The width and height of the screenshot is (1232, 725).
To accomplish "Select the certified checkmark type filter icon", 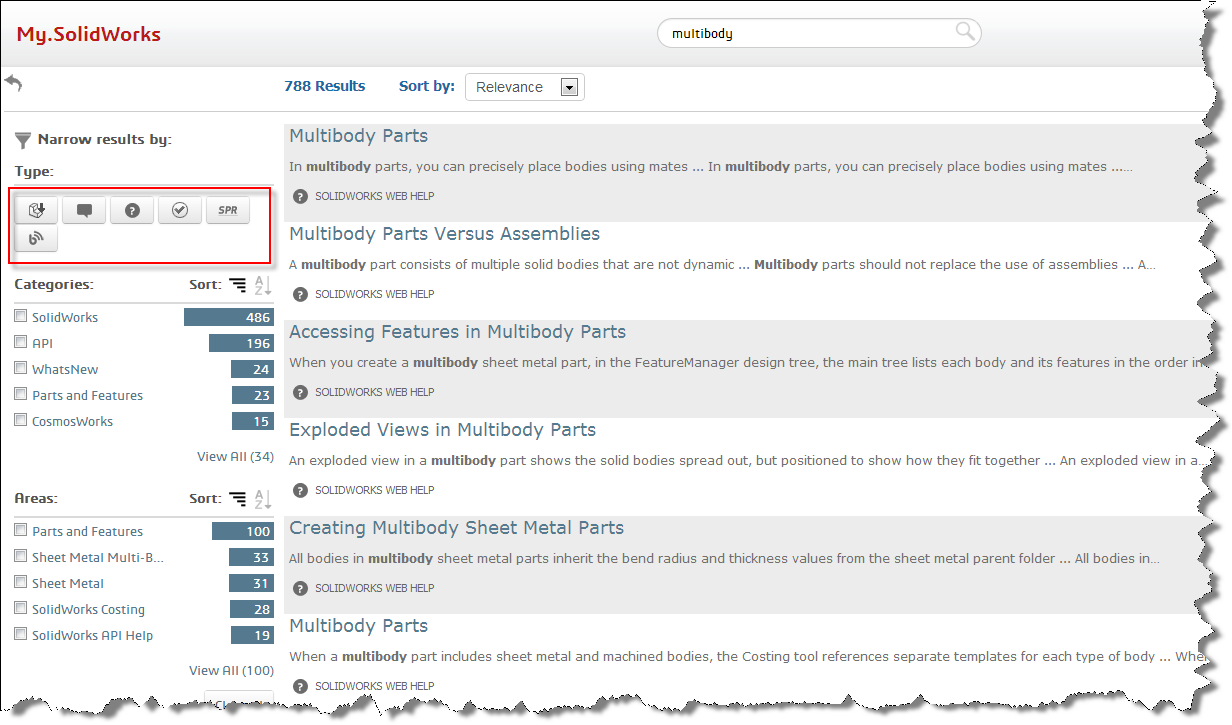I will click(179, 210).
